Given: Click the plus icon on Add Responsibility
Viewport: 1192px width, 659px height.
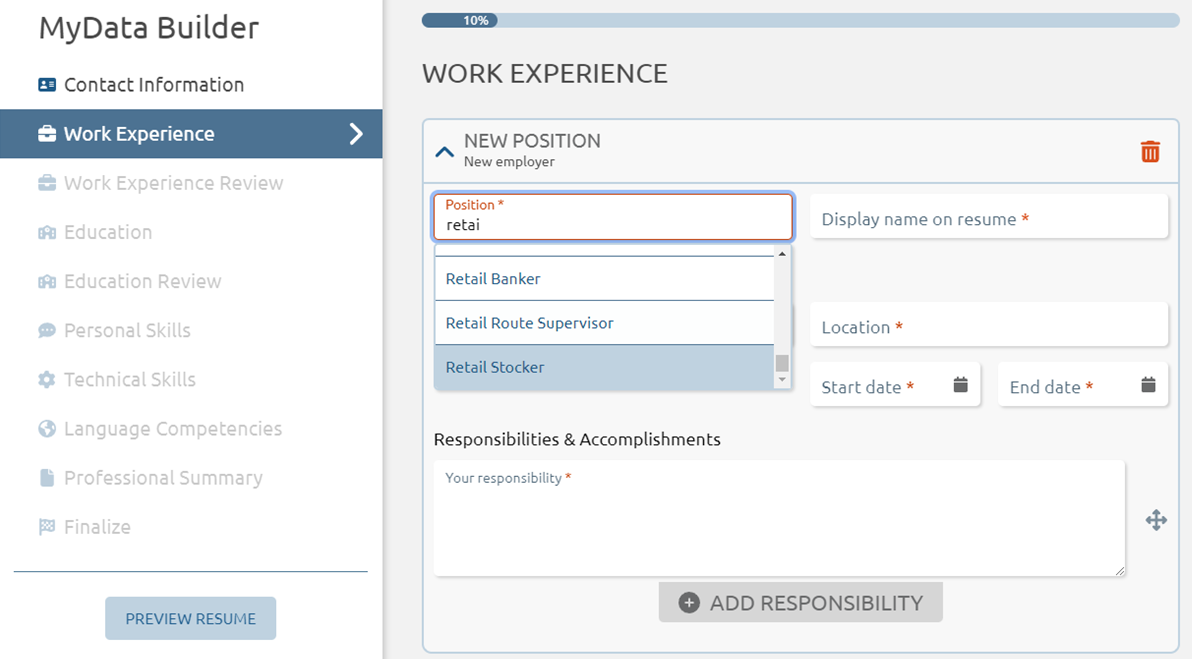Looking at the screenshot, I should pyautogui.click(x=688, y=603).
